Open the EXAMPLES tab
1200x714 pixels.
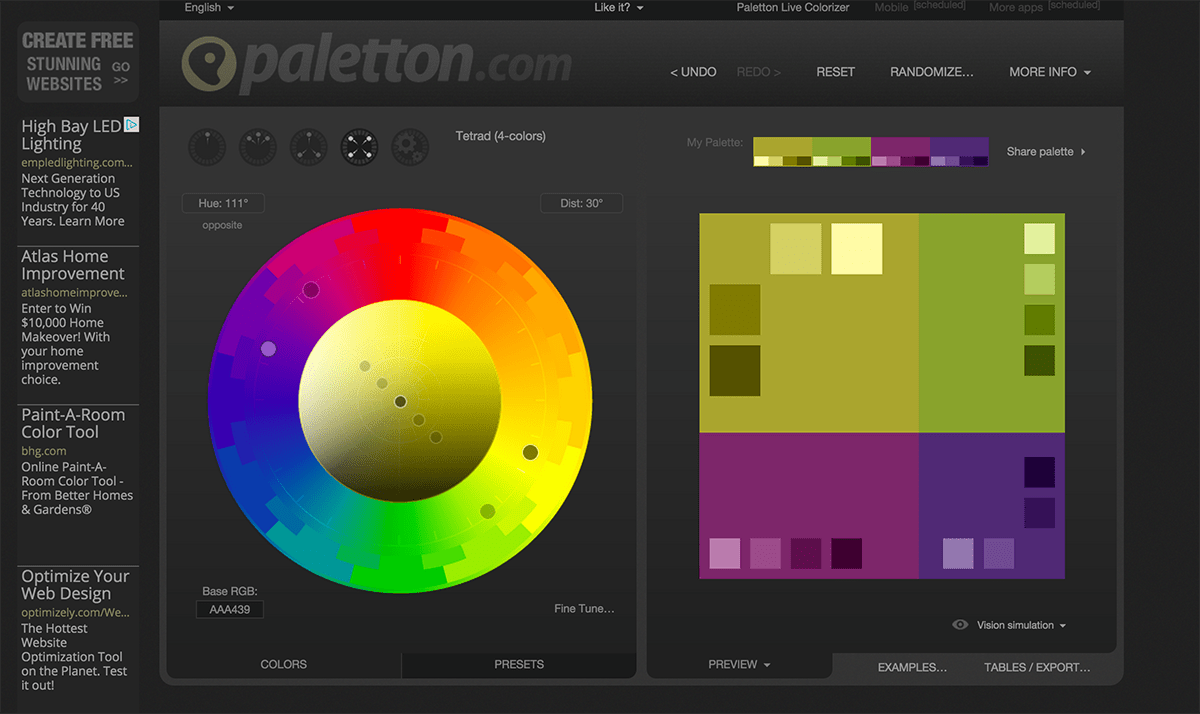point(911,667)
